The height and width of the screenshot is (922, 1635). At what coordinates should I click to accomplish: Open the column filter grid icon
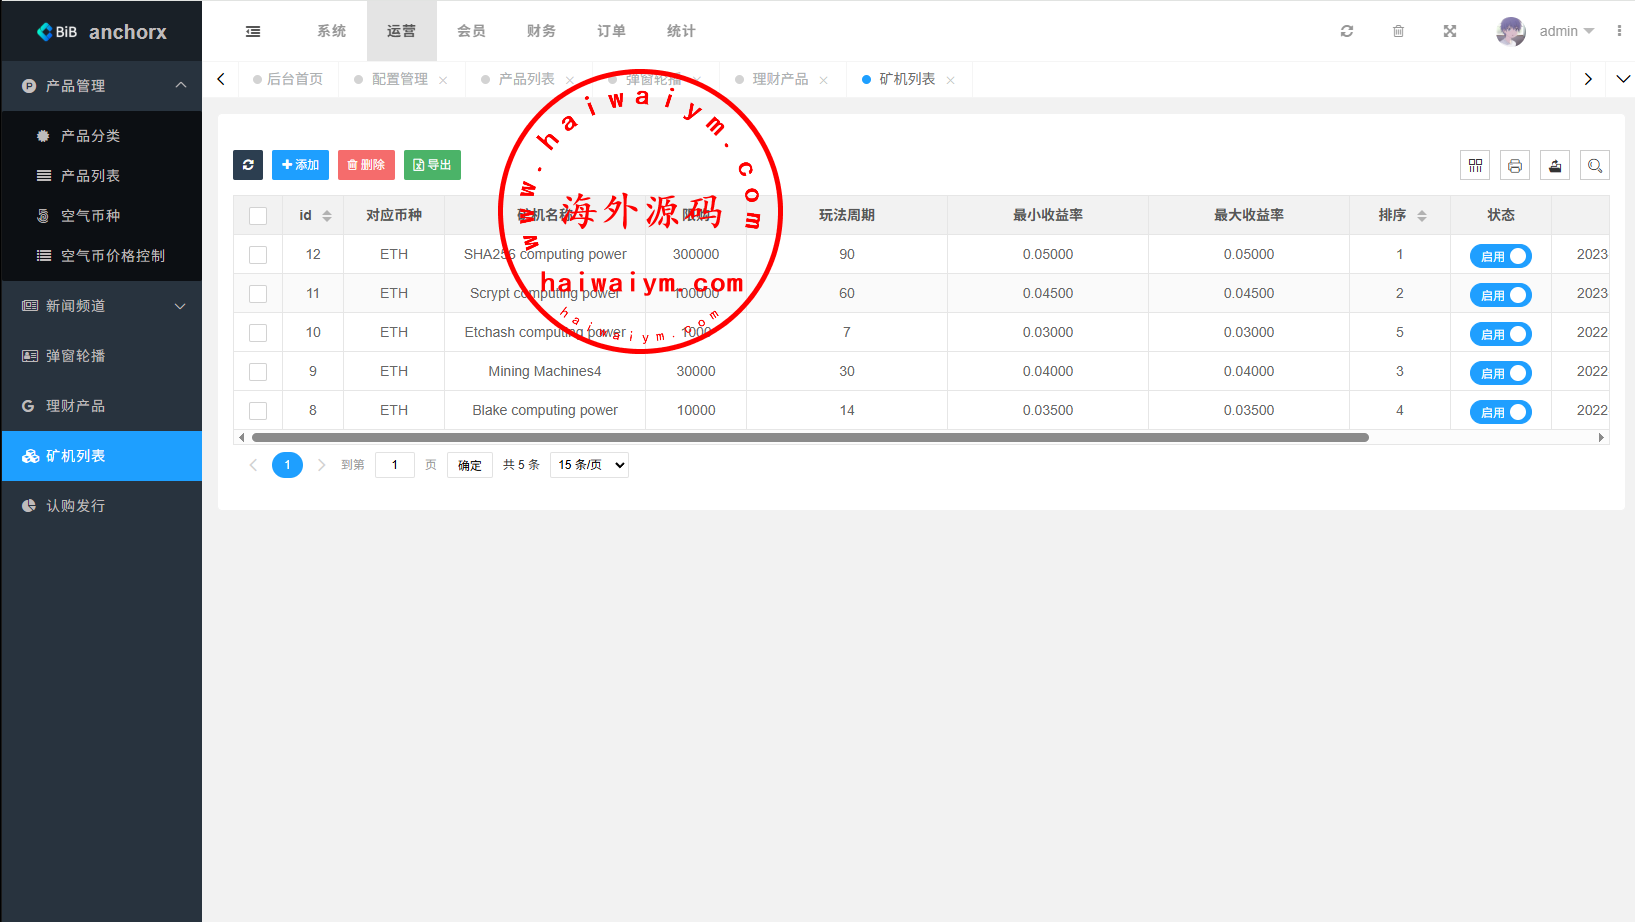[1475, 166]
